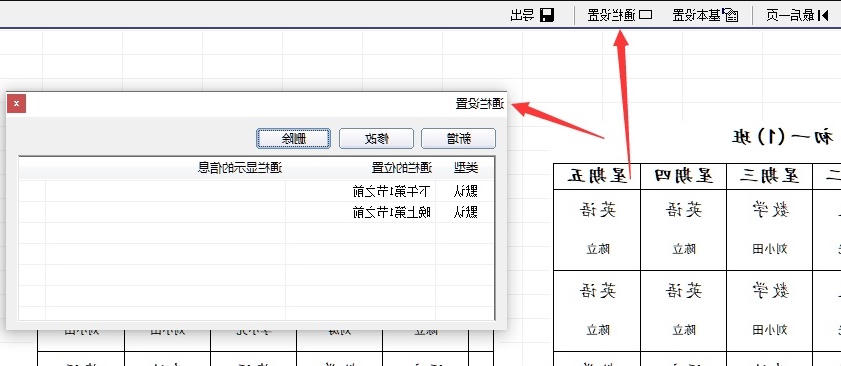Select the 下午第1节之前 row entry

click(x=392, y=191)
